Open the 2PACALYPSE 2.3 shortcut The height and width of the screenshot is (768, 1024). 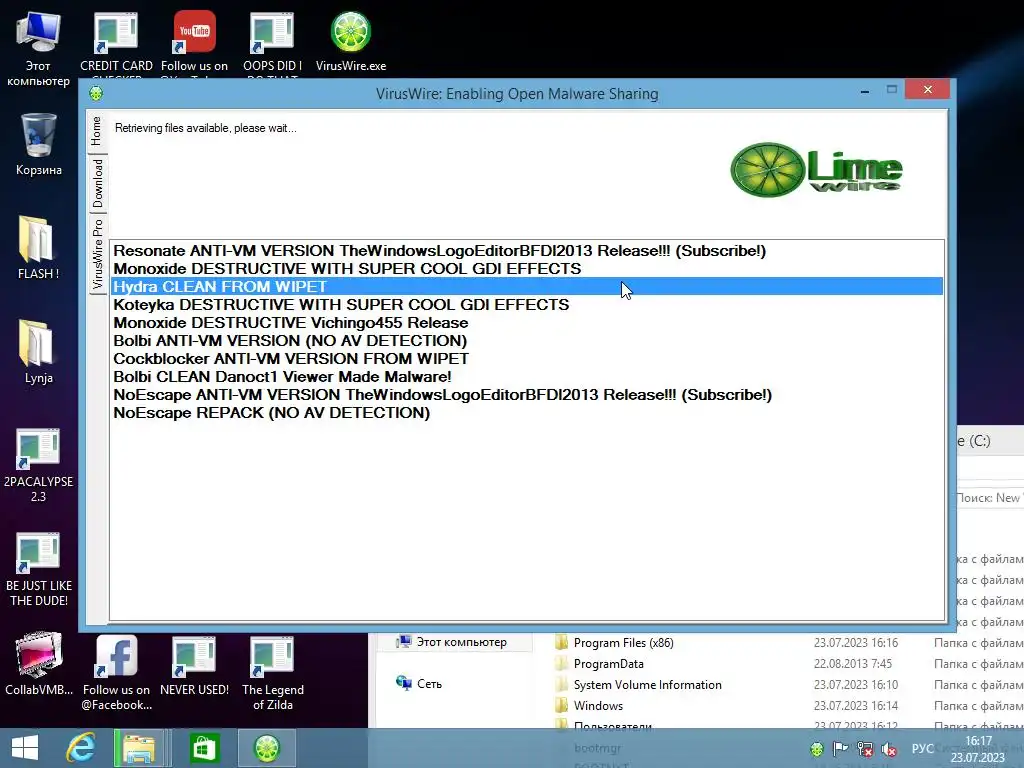coord(39,465)
